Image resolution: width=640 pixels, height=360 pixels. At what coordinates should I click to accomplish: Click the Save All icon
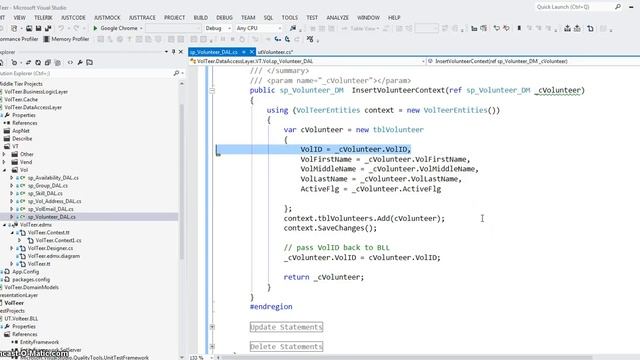click(x=48, y=28)
